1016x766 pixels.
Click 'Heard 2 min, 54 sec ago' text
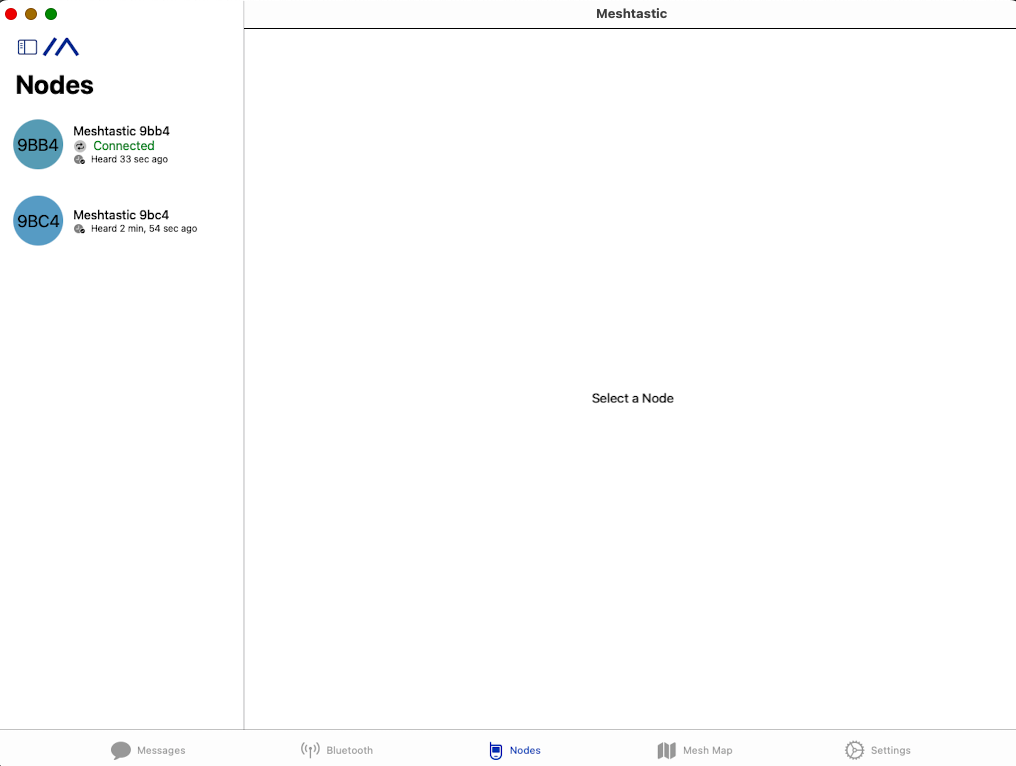click(x=144, y=229)
